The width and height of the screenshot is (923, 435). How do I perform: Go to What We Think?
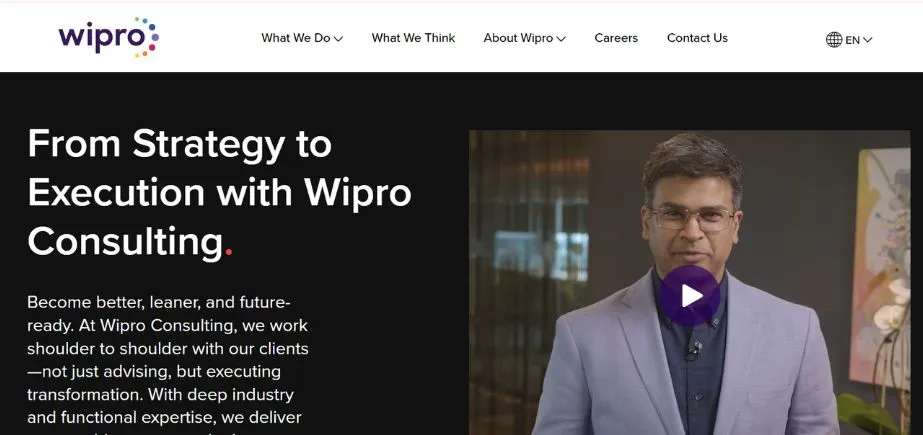click(413, 38)
